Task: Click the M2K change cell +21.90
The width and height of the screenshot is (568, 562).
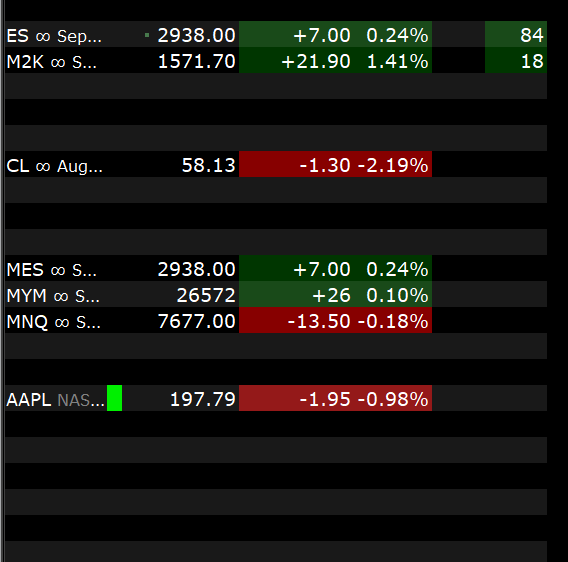Action: click(x=316, y=61)
